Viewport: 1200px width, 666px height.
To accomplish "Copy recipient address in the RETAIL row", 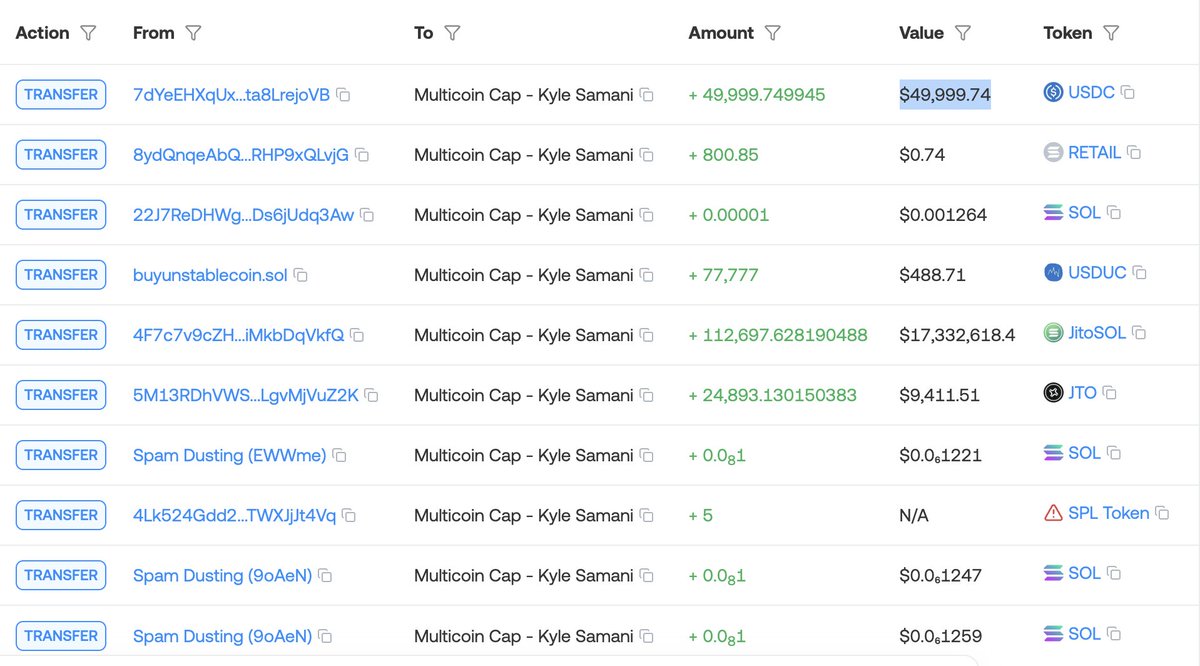I will (x=647, y=155).
